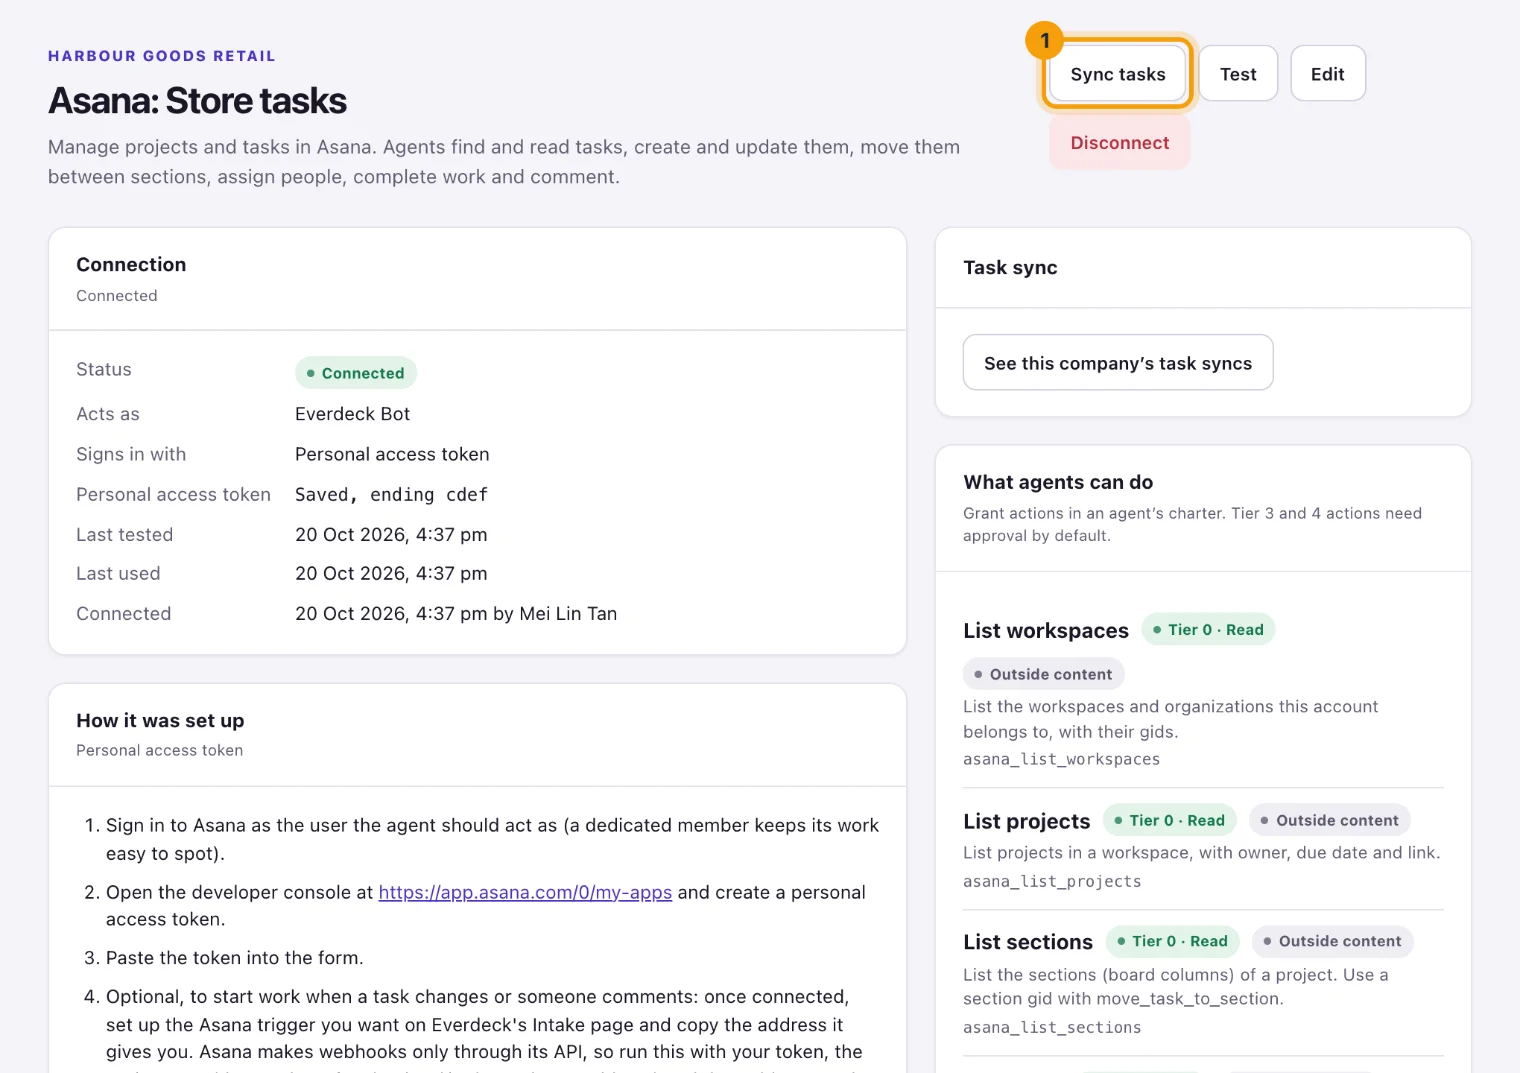This screenshot has width=1520, height=1073.
Task: Select Tier 0 · Read badge beside List sections
Action: 1173,941
